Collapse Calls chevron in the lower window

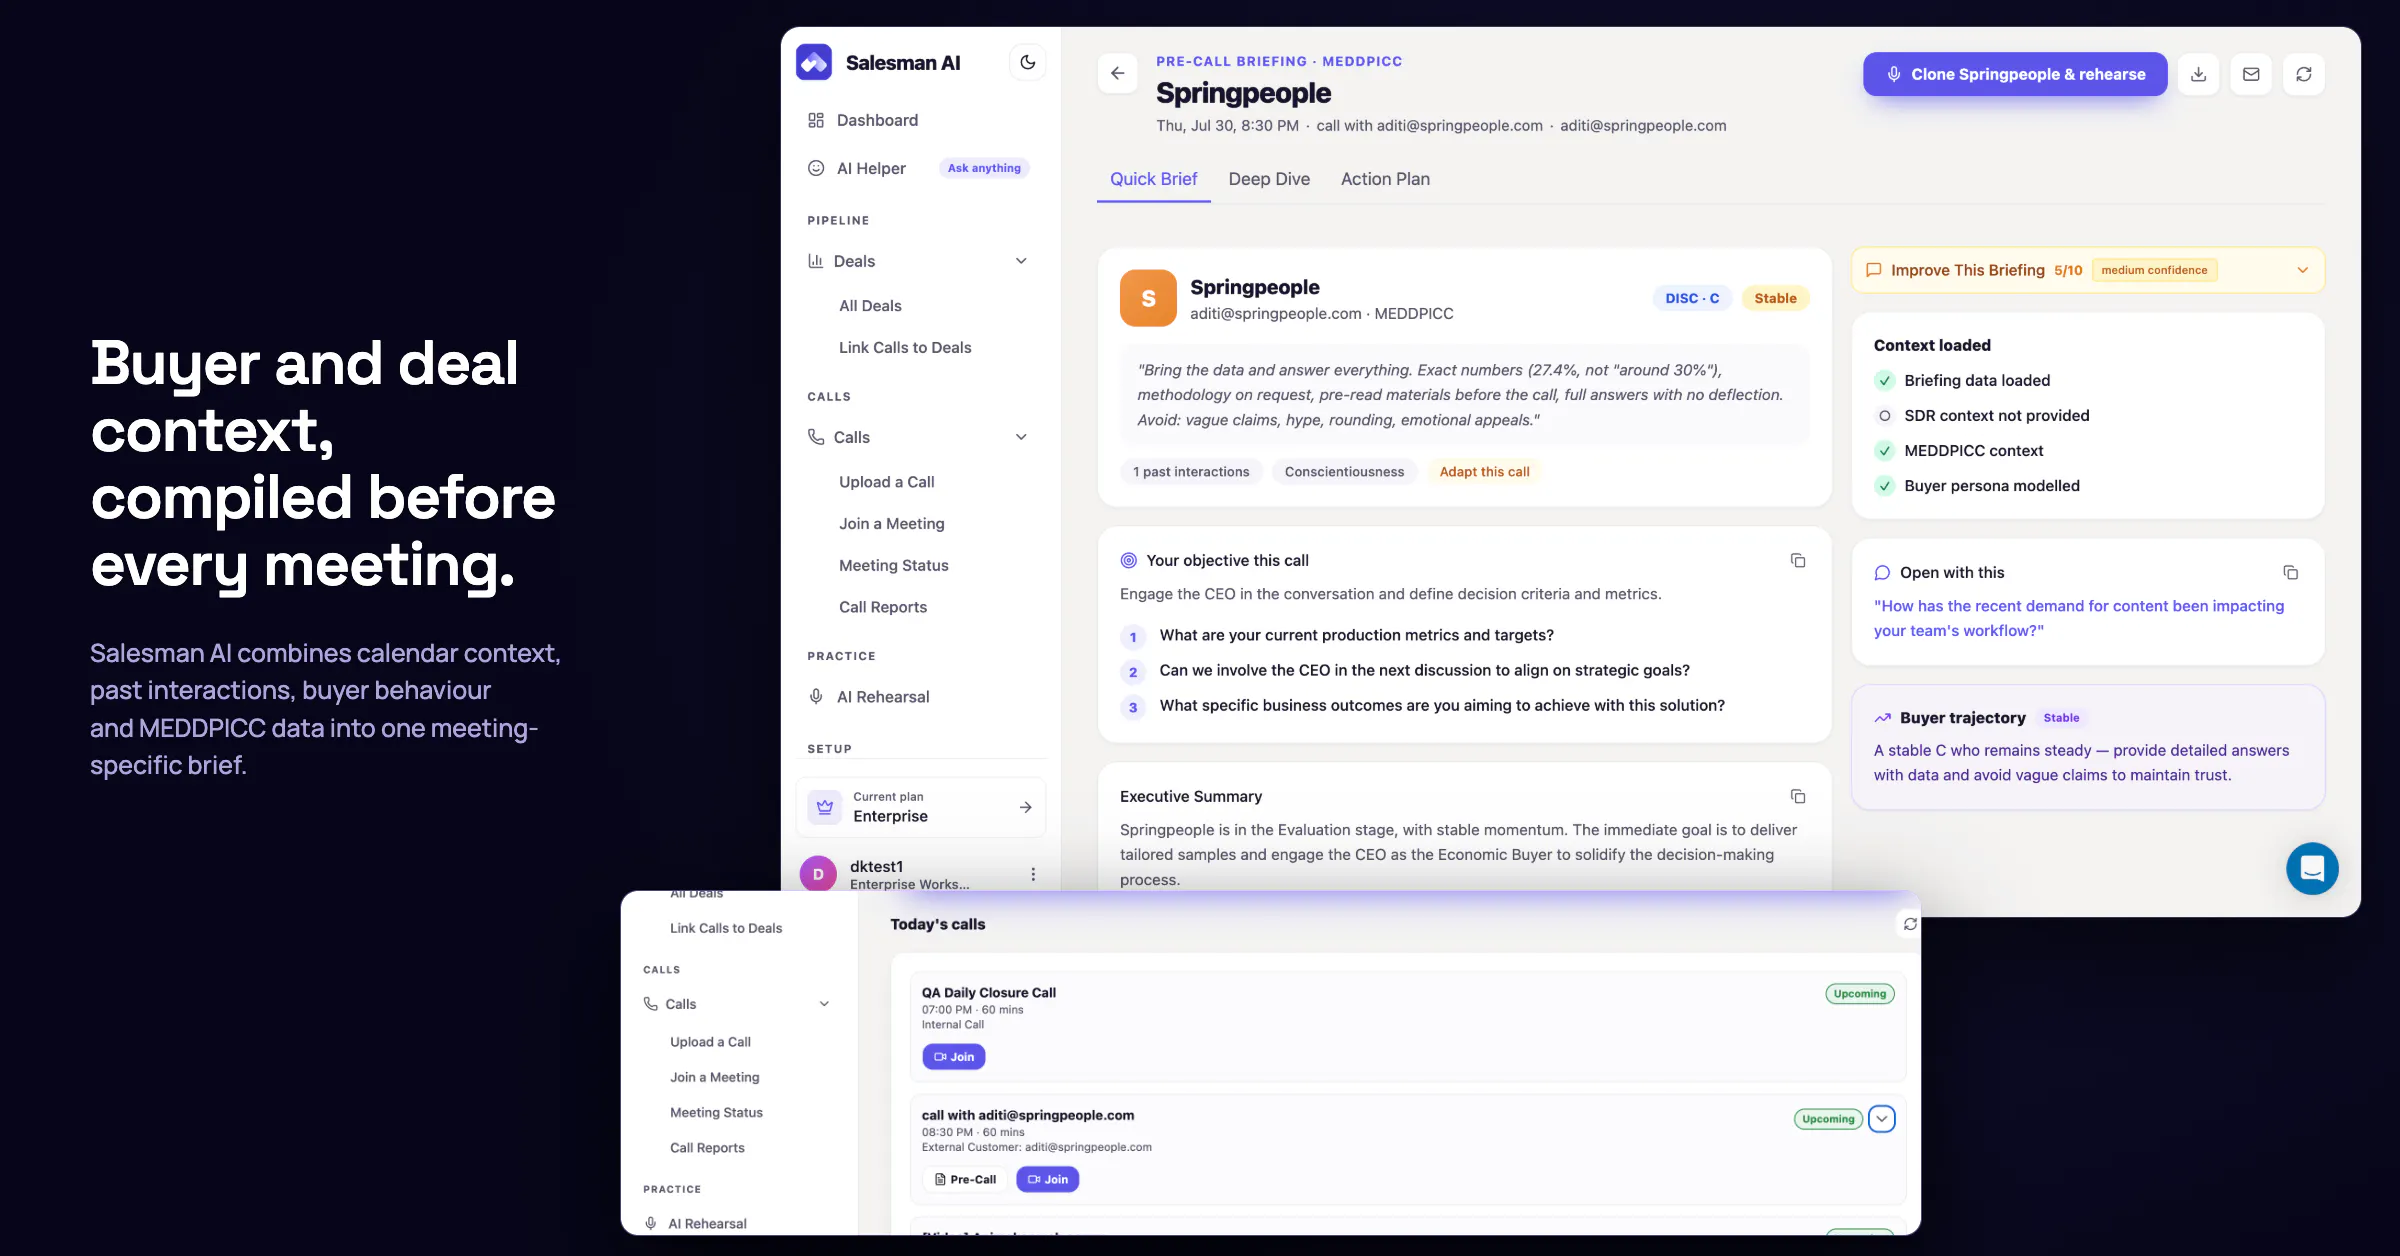tap(824, 1004)
